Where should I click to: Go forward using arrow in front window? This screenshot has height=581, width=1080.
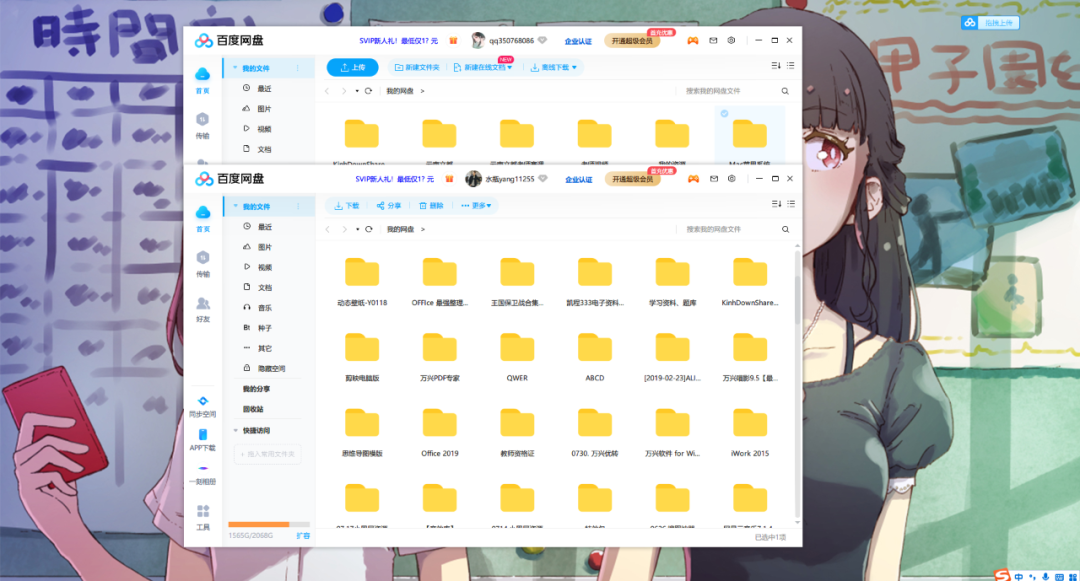[344, 229]
